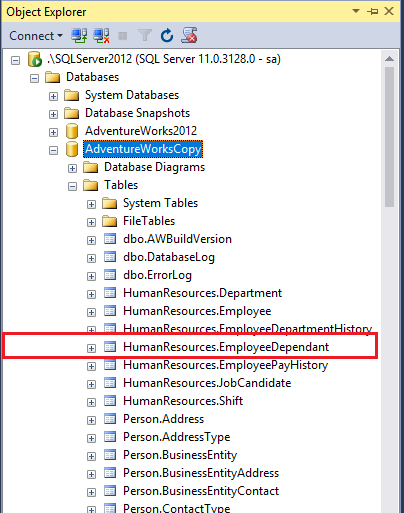Click the vertical scrollbar thumb
Image resolution: width=404 pixels, height=513 pixels.
[389, 137]
